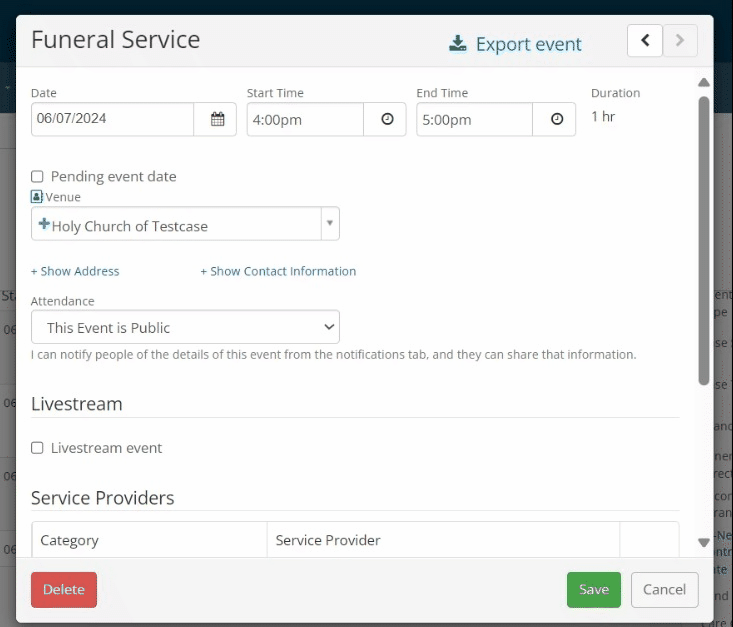Click the Service Providers section heading
This screenshot has width=733, height=627.
pyautogui.click(x=102, y=498)
